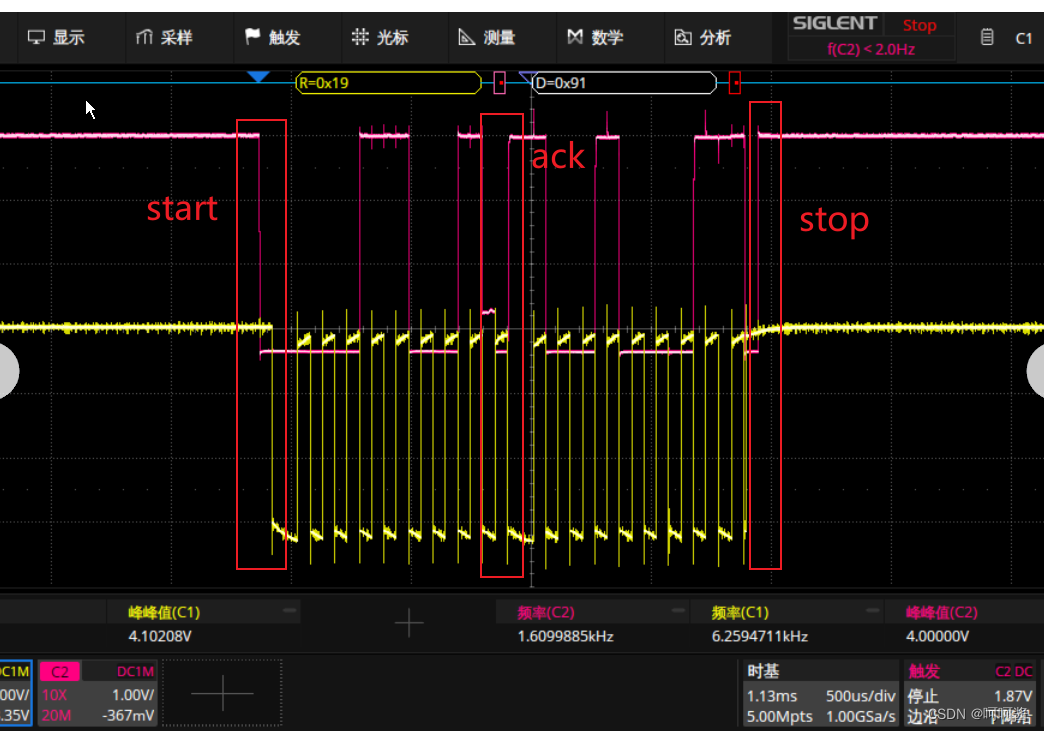This screenshot has width=1044, height=731.
Task: Select the blue trigger position marker
Action: [x=258, y=77]
